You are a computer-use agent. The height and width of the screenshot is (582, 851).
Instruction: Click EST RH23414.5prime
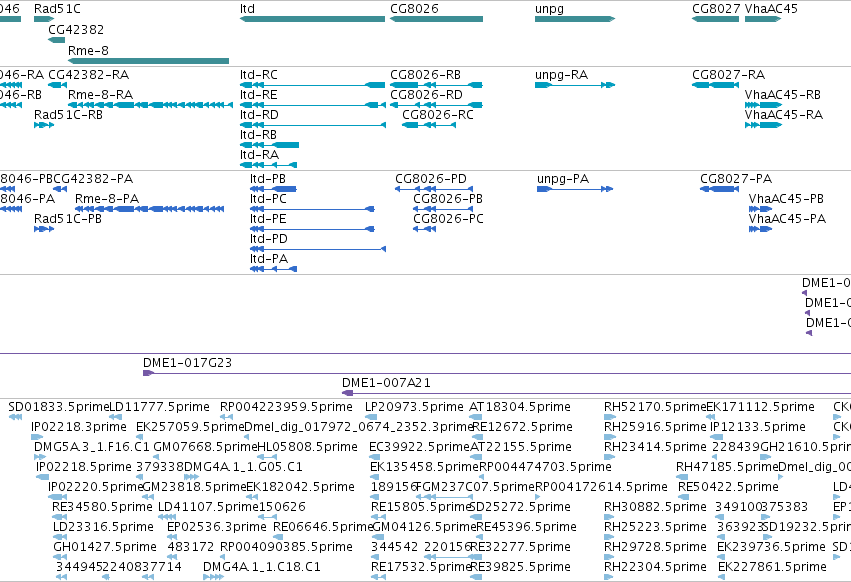(610, 457)
